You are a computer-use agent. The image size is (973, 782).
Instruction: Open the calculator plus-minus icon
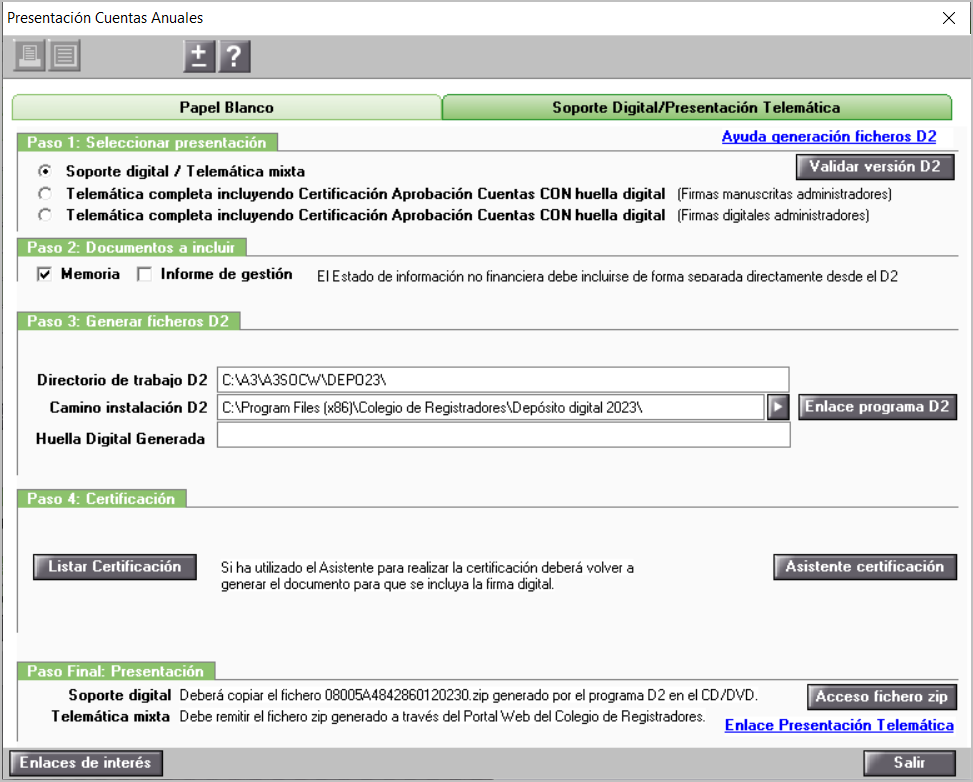(x=199, y=56)
